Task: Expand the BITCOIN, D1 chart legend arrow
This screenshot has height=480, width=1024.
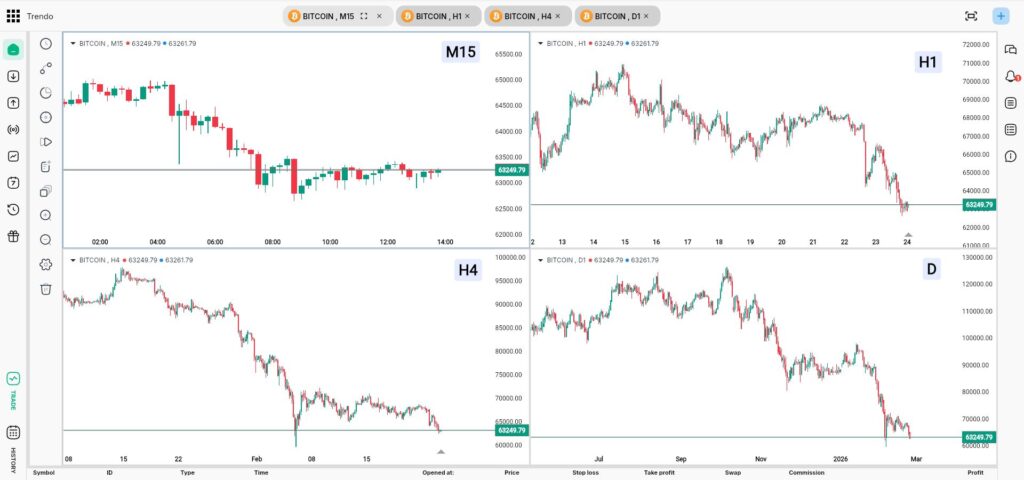Action: (540, 260)
